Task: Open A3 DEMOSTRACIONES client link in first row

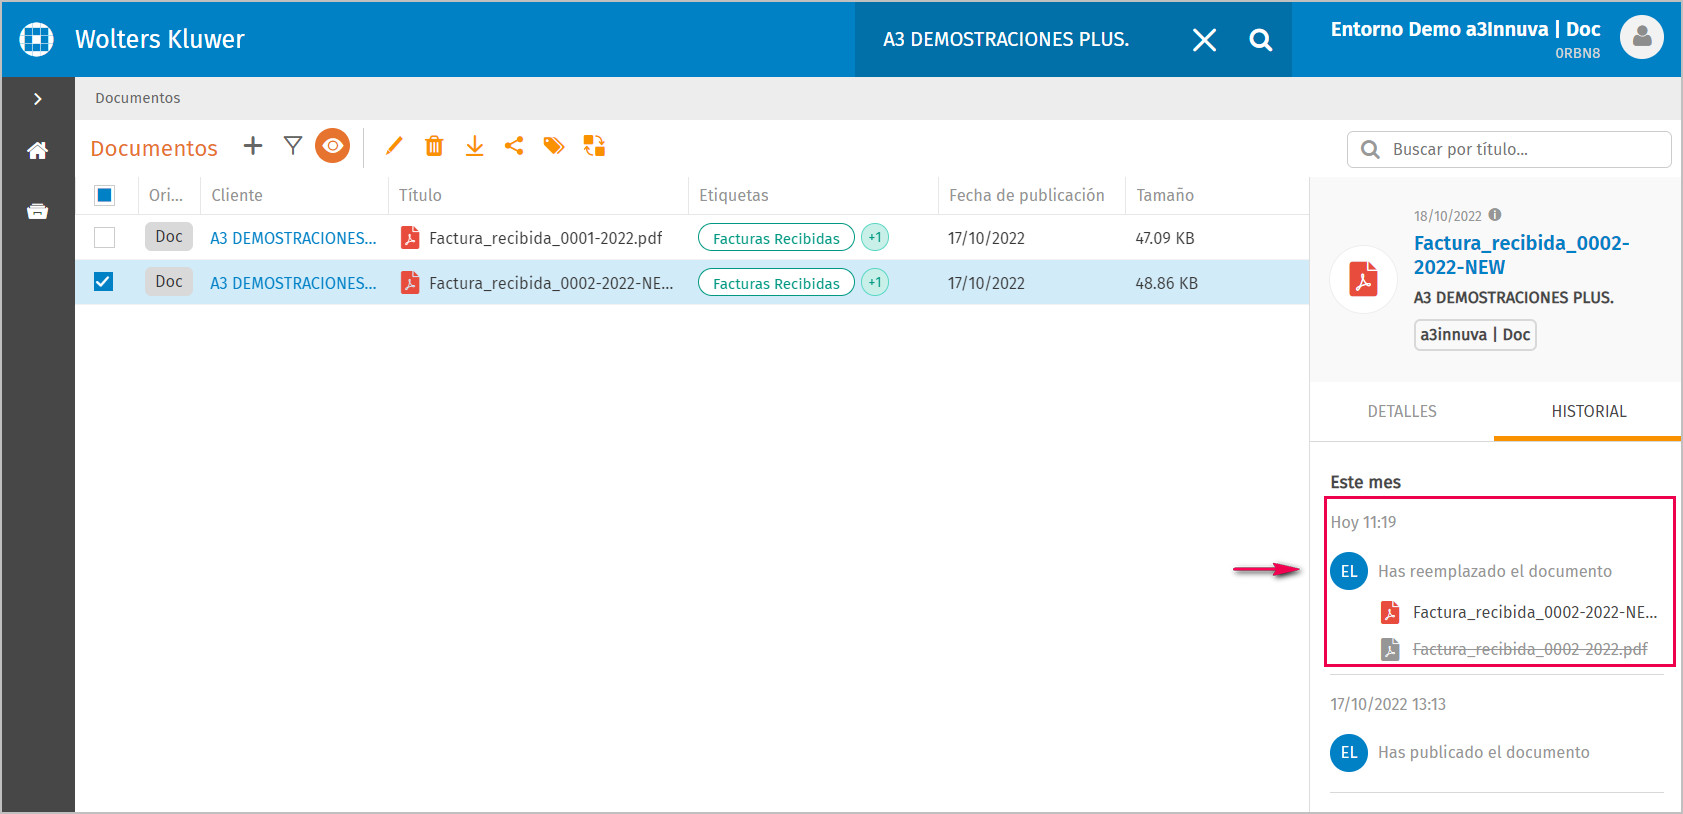Action: tap(293, 238)
